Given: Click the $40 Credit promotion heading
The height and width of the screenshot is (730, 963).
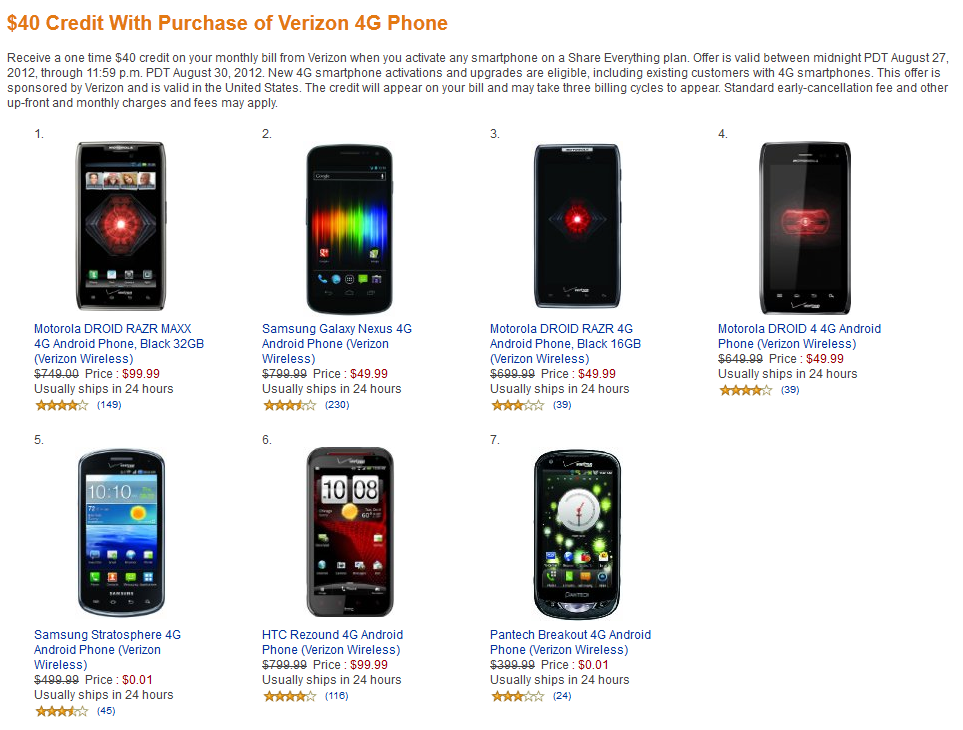Looking at the screenshot, I should (227, 22).
